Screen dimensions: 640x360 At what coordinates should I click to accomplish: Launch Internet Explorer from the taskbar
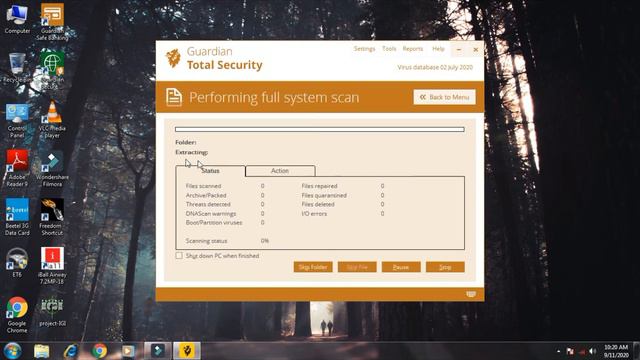(x=71, y=351)
